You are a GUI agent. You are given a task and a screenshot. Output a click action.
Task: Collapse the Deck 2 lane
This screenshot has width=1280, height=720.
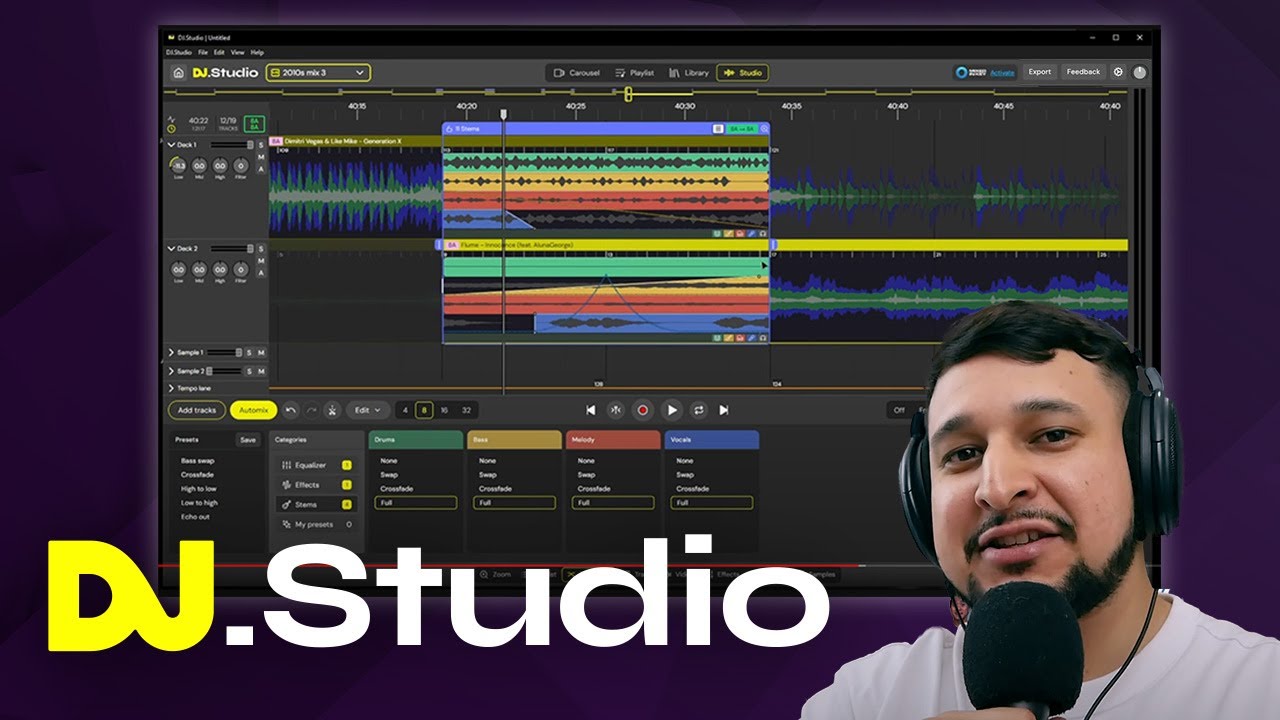click(171, 248)
